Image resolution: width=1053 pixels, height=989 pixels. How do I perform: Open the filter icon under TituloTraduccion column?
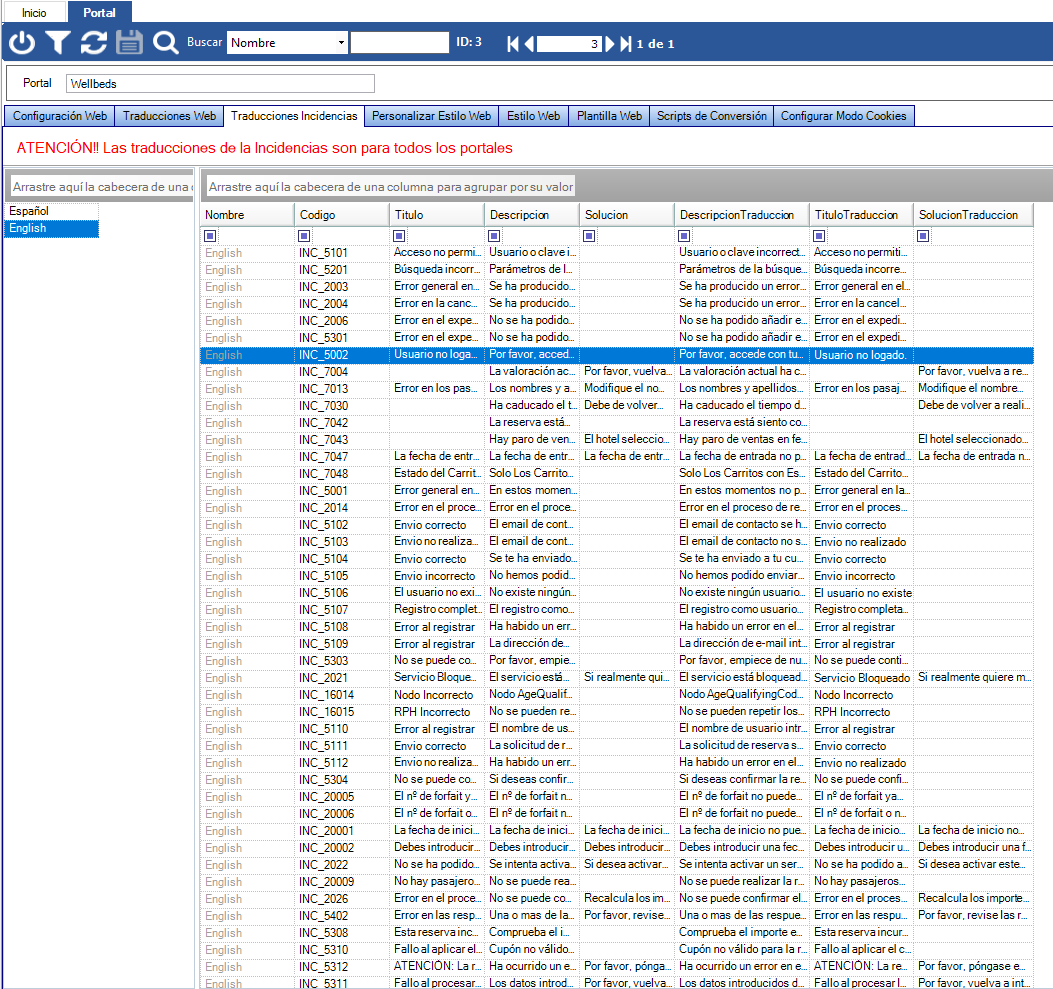pyautogui.click(x=819, y=236)
